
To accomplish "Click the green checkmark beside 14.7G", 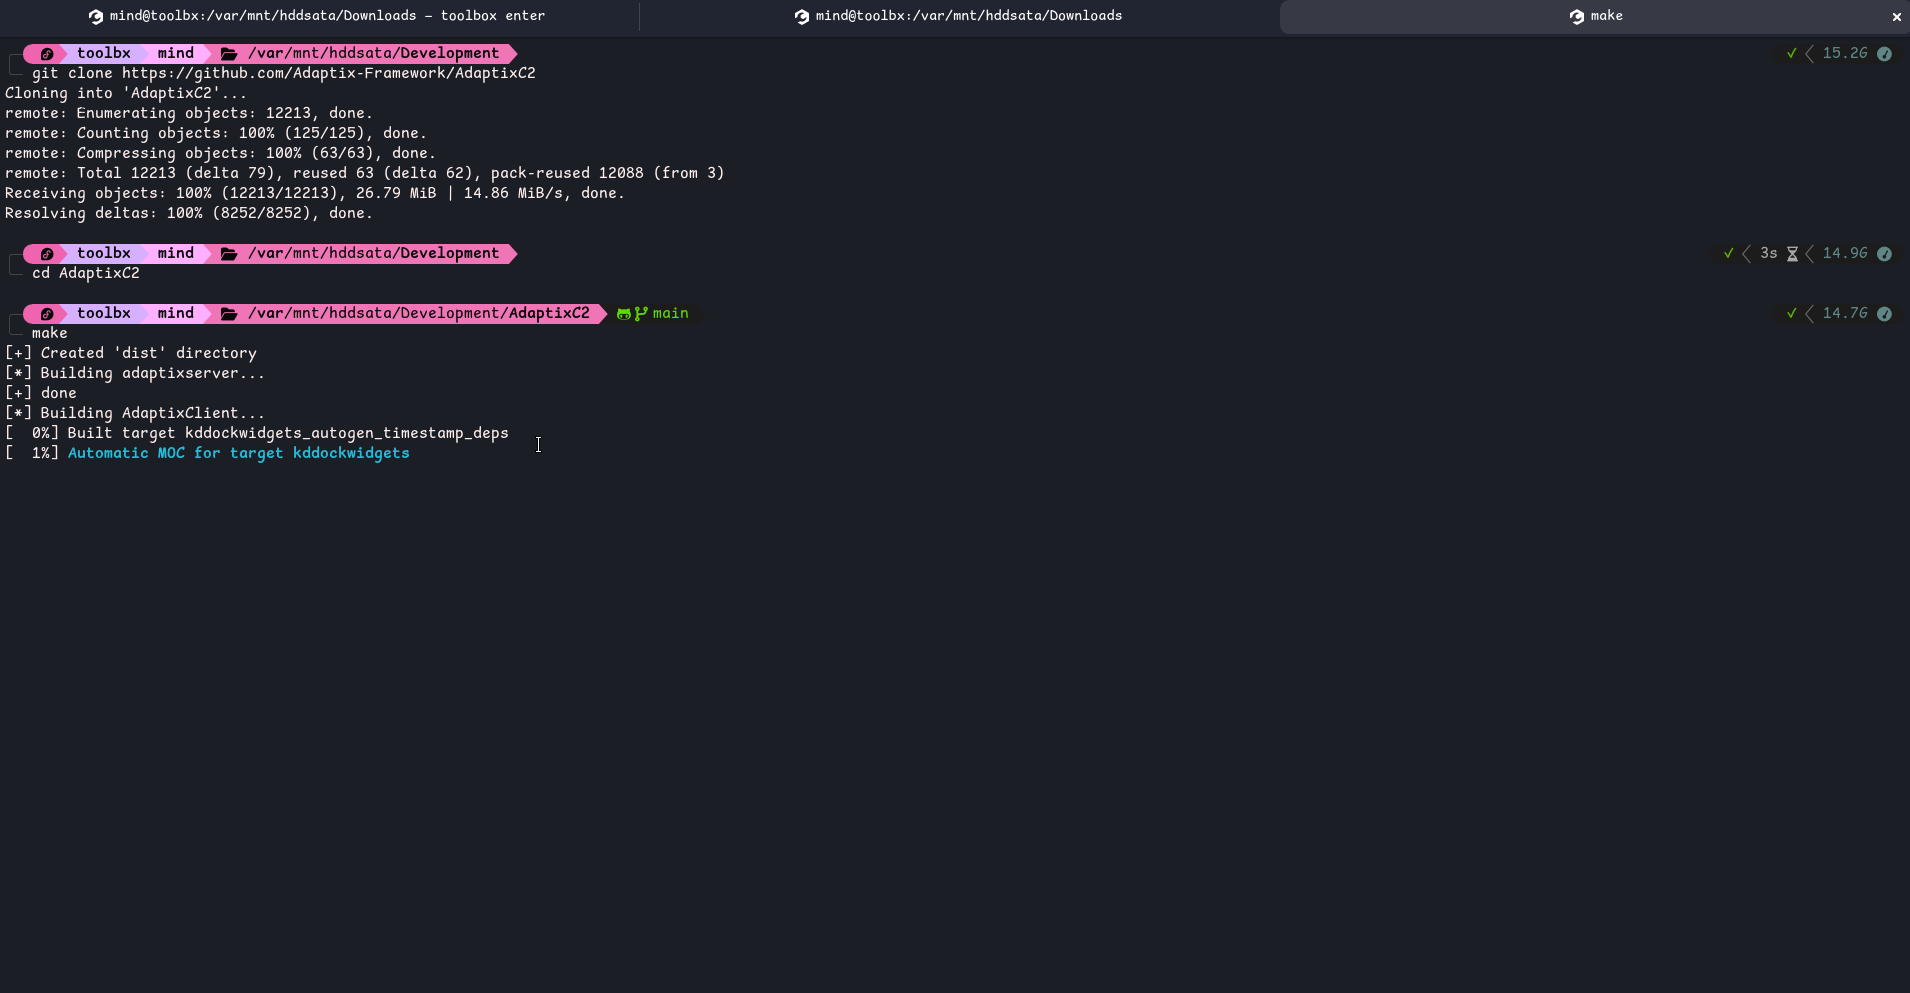I will click(1791, 314).
